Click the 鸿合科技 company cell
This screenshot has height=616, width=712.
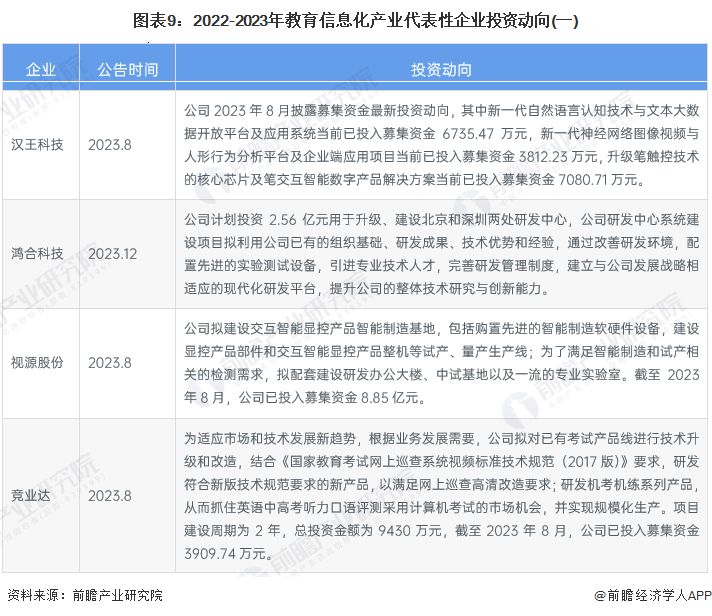(37, 254)
